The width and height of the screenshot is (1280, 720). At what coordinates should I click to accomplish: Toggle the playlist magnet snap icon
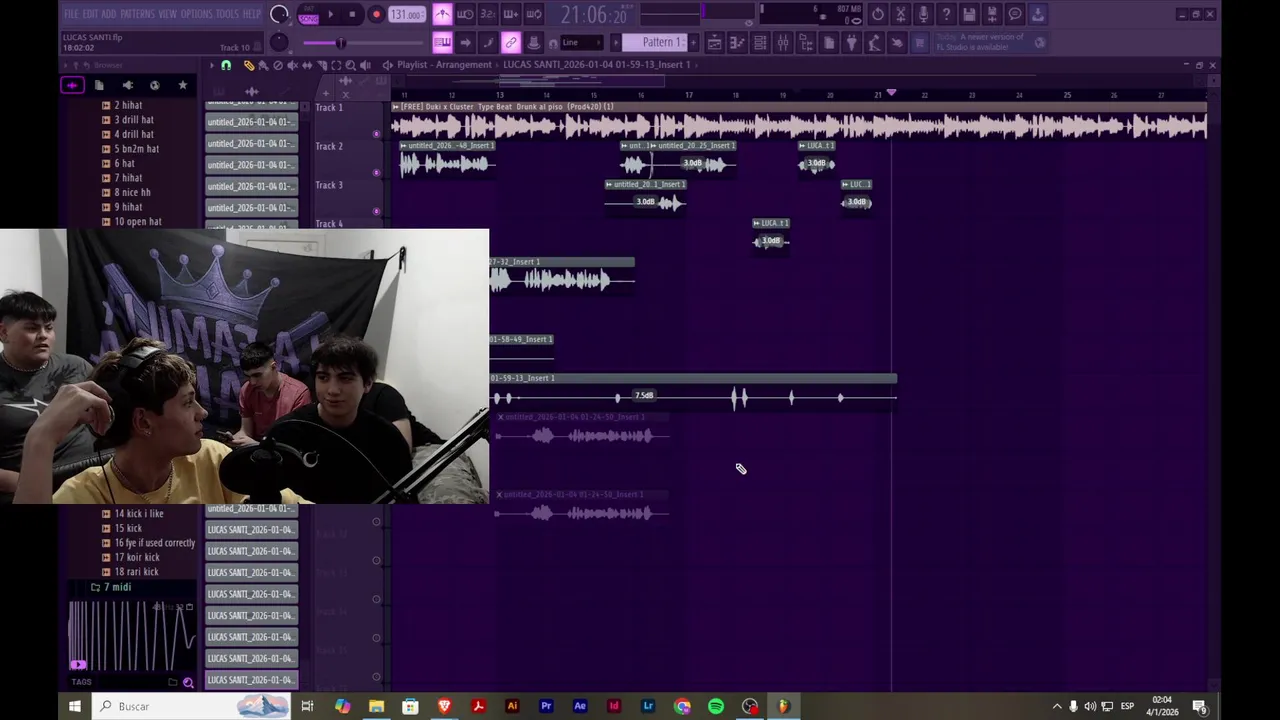(x=226, y=65)
